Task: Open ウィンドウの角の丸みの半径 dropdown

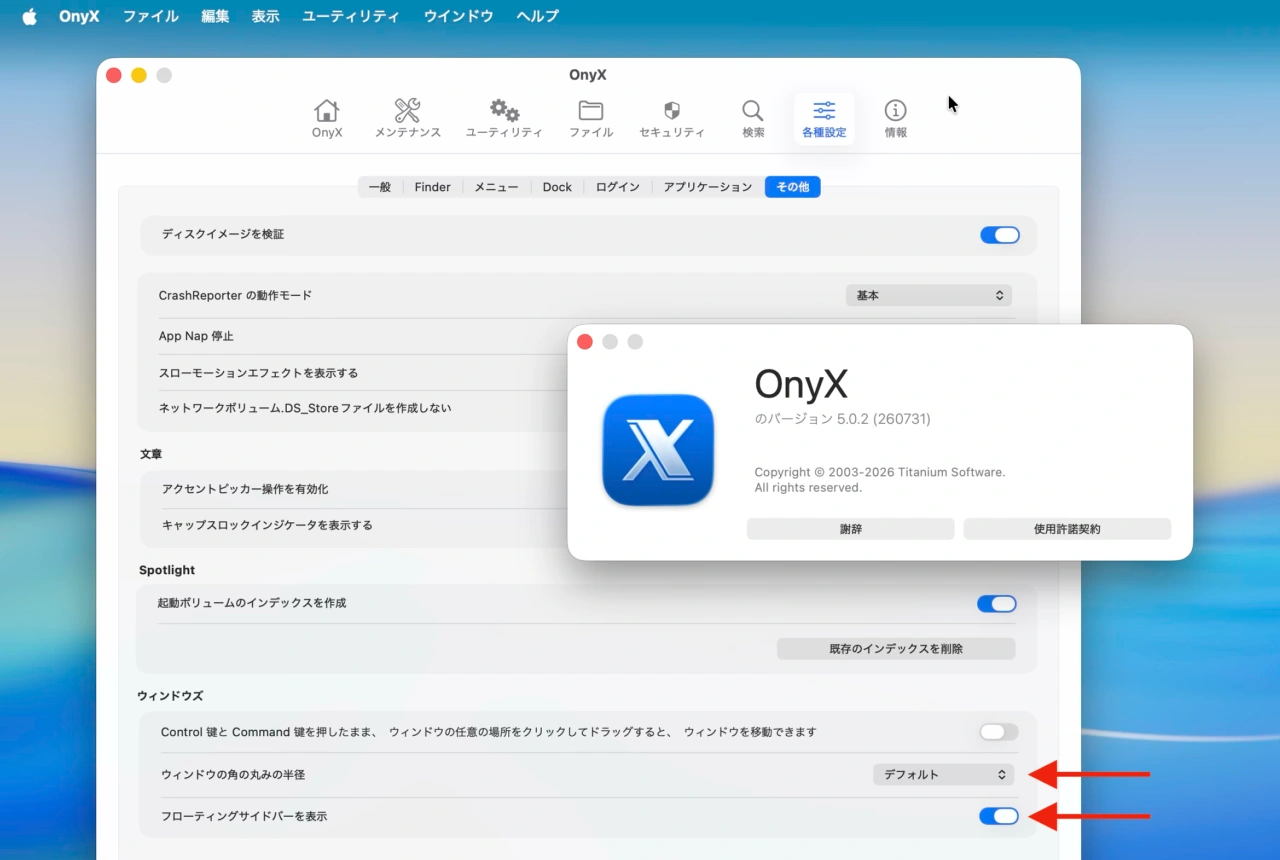Action: pyautogui.click(x=944, y=775)
